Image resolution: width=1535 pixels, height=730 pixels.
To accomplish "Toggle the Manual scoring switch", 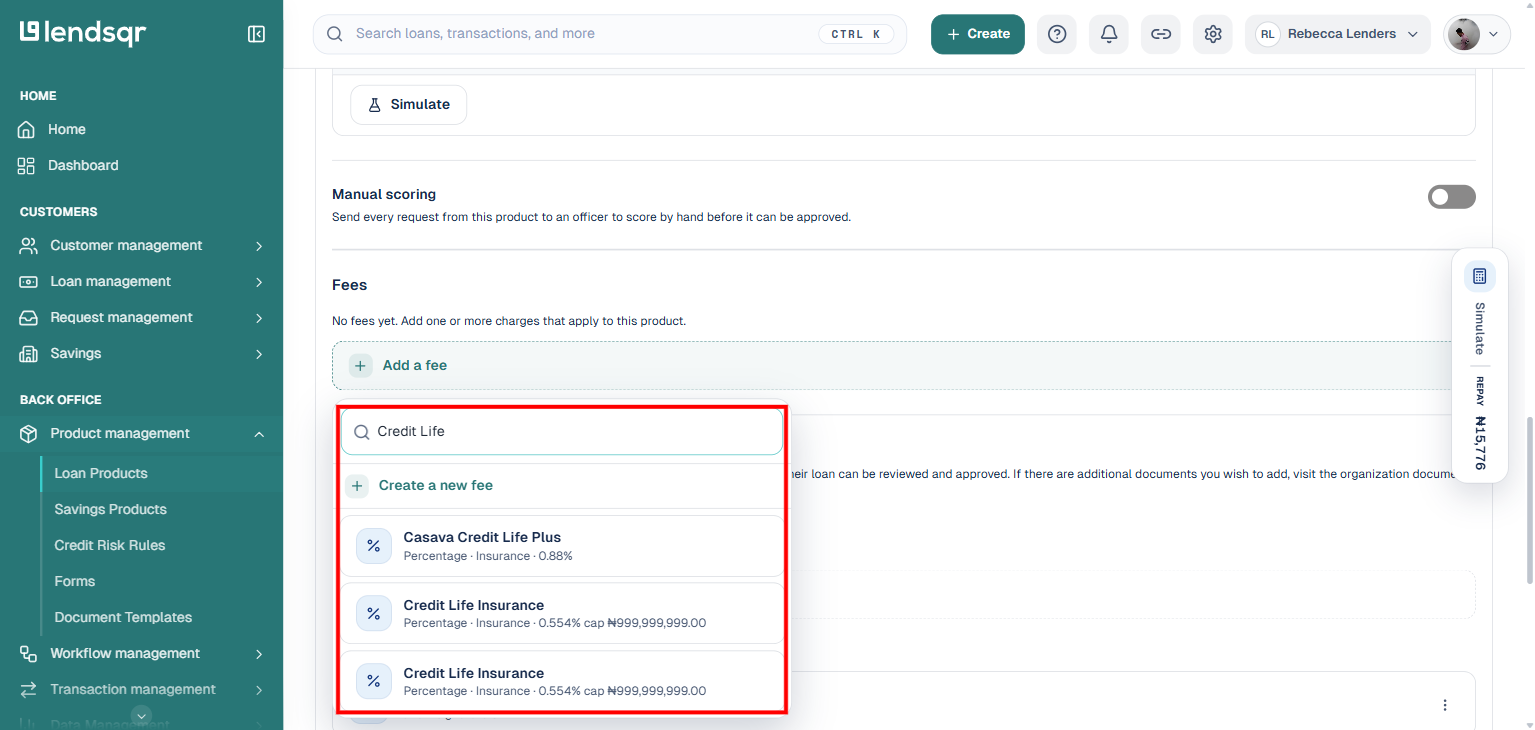I will coord(1451,197).
